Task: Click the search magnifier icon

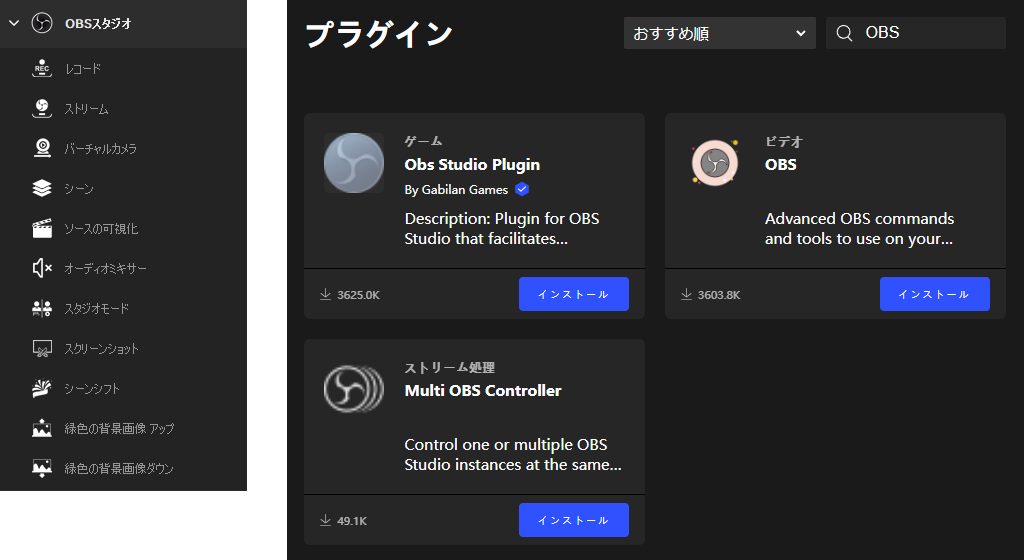Action: pyautogui.click(x=844, y=33)
